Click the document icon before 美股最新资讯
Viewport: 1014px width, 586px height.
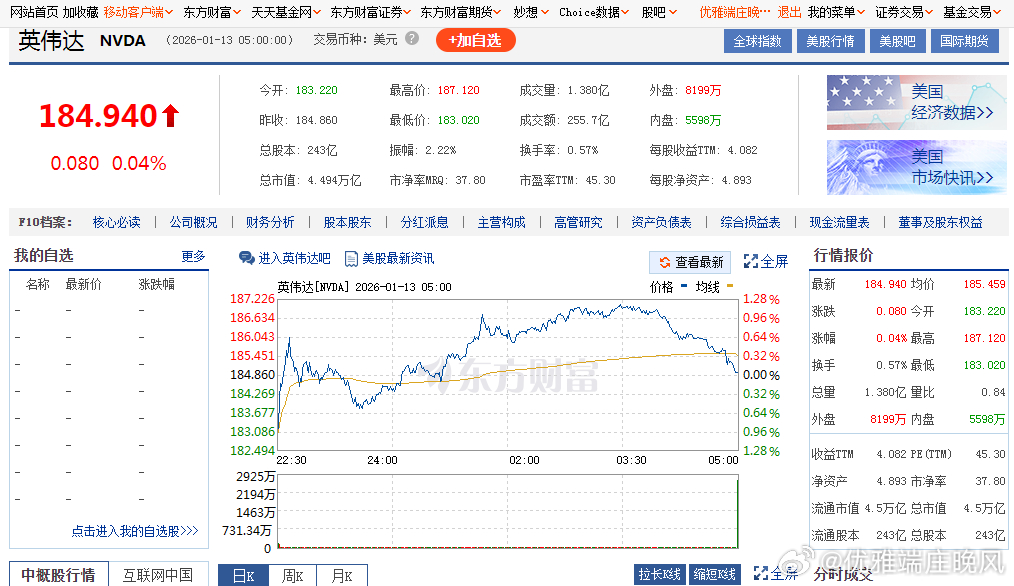(351, 259)
